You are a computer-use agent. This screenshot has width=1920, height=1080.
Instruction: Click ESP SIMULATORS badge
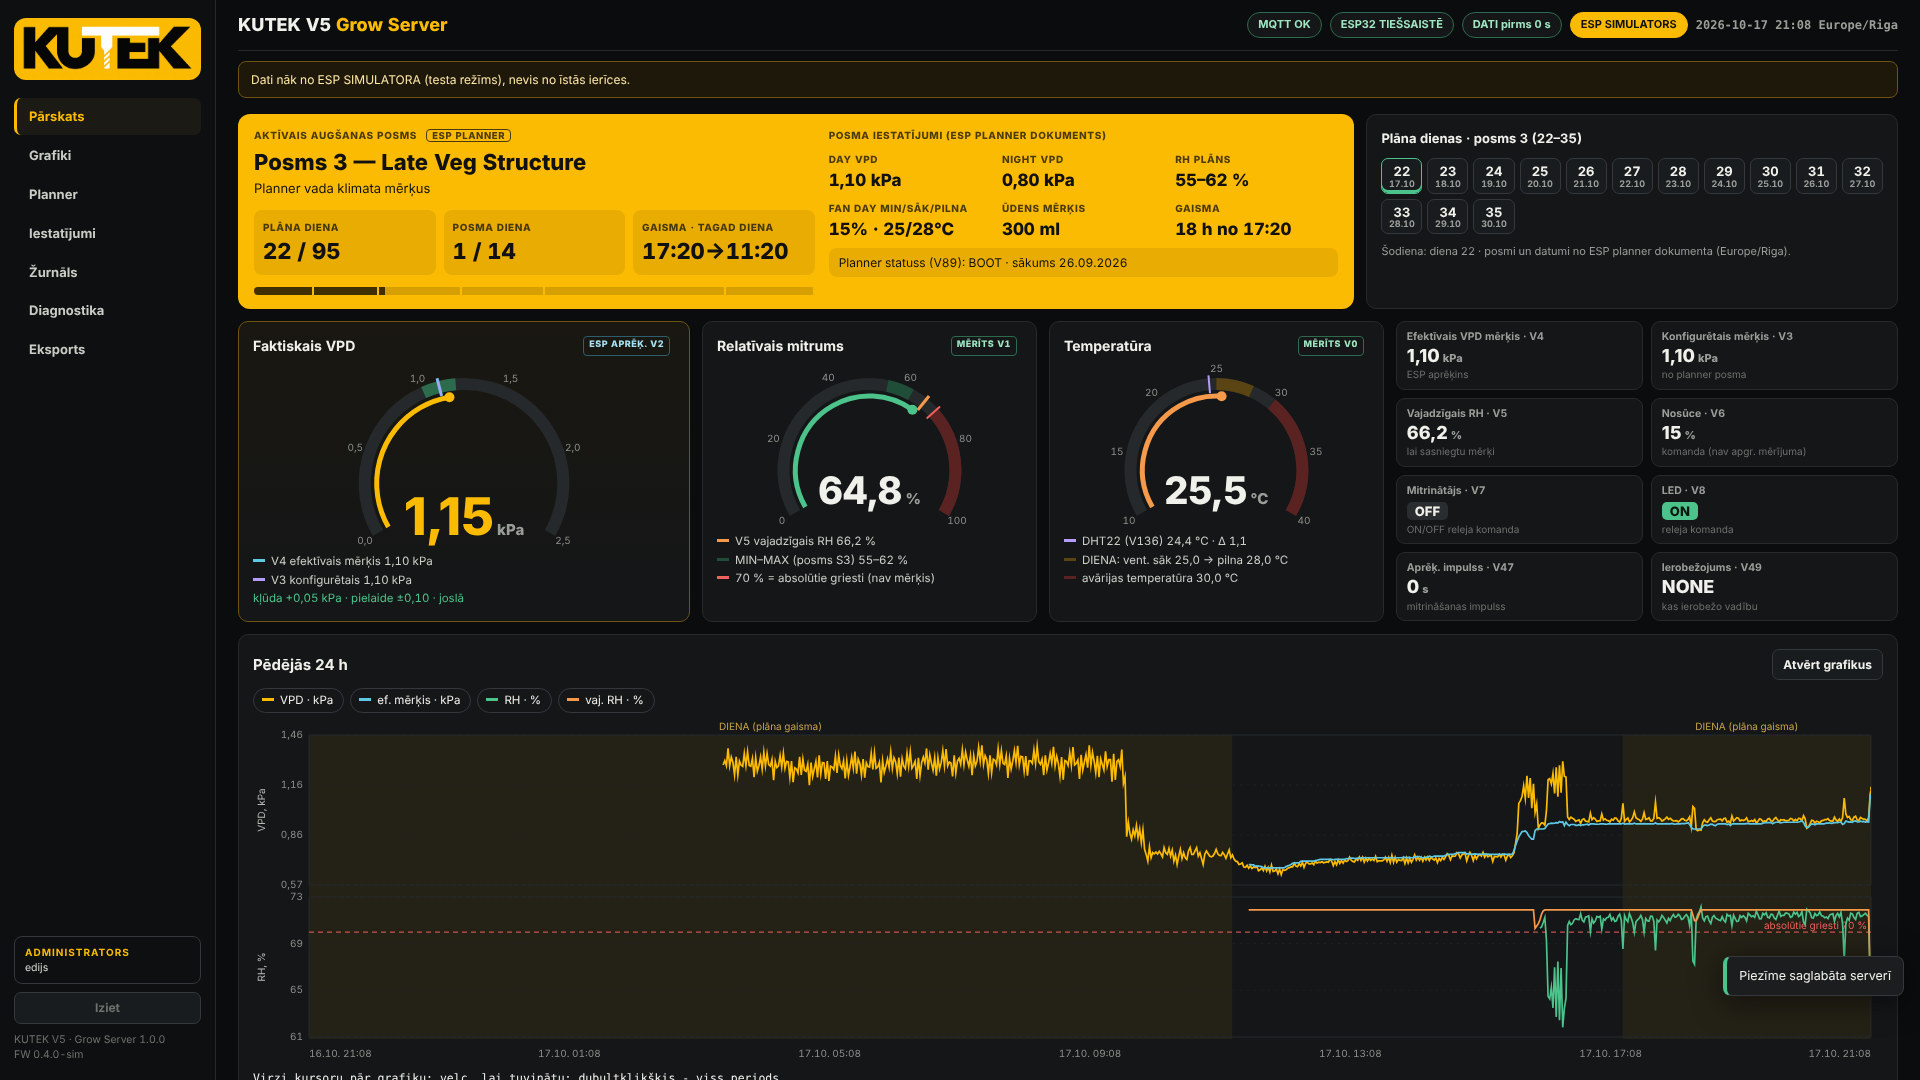pos(1628,25)
